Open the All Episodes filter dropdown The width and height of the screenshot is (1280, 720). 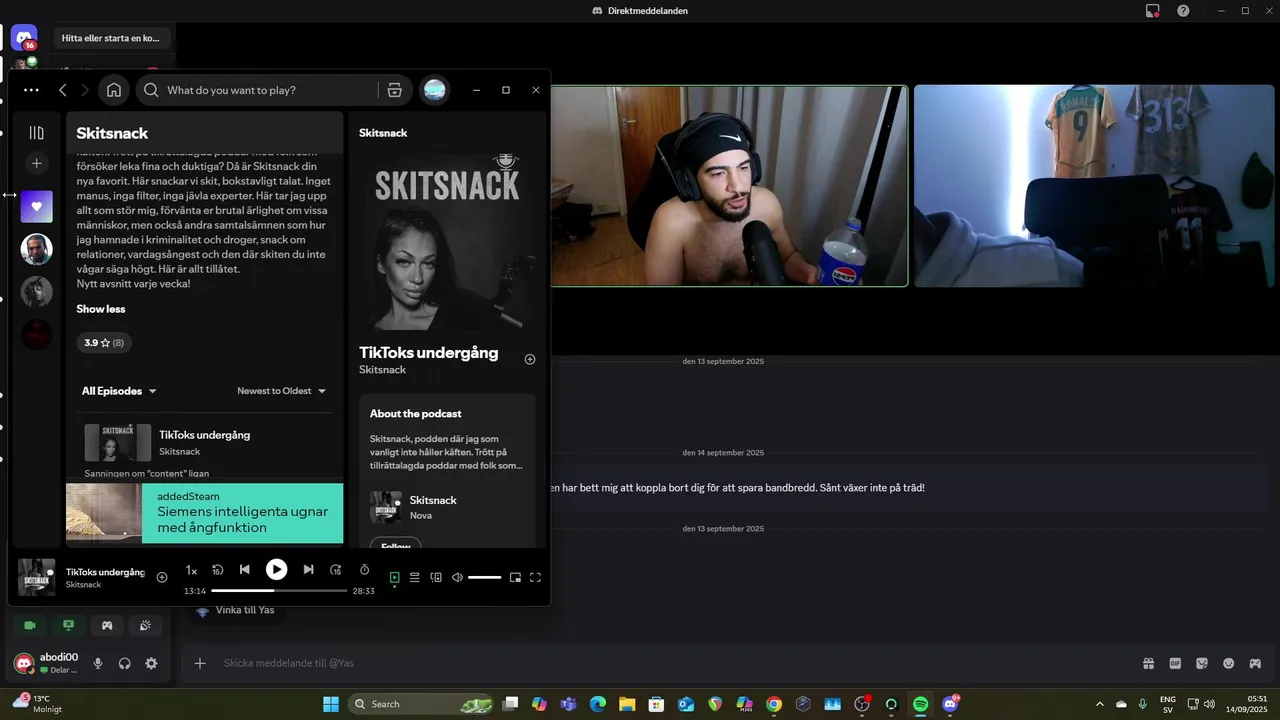119,391
